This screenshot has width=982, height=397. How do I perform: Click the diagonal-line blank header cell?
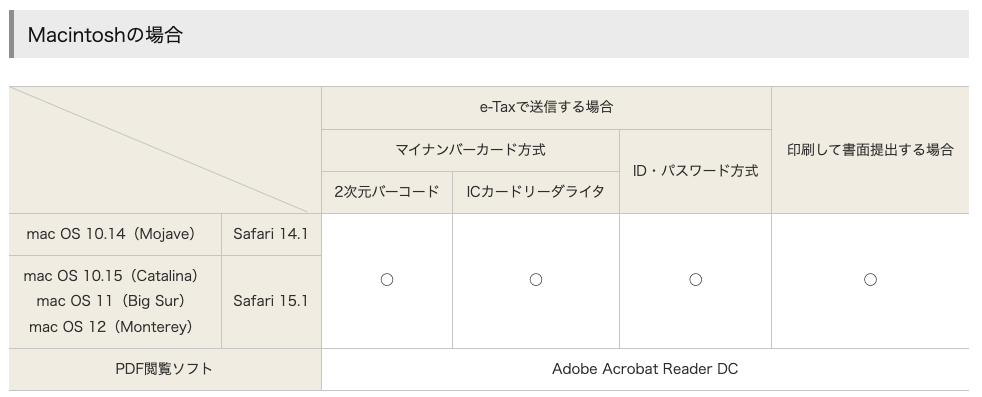(165, 150)
